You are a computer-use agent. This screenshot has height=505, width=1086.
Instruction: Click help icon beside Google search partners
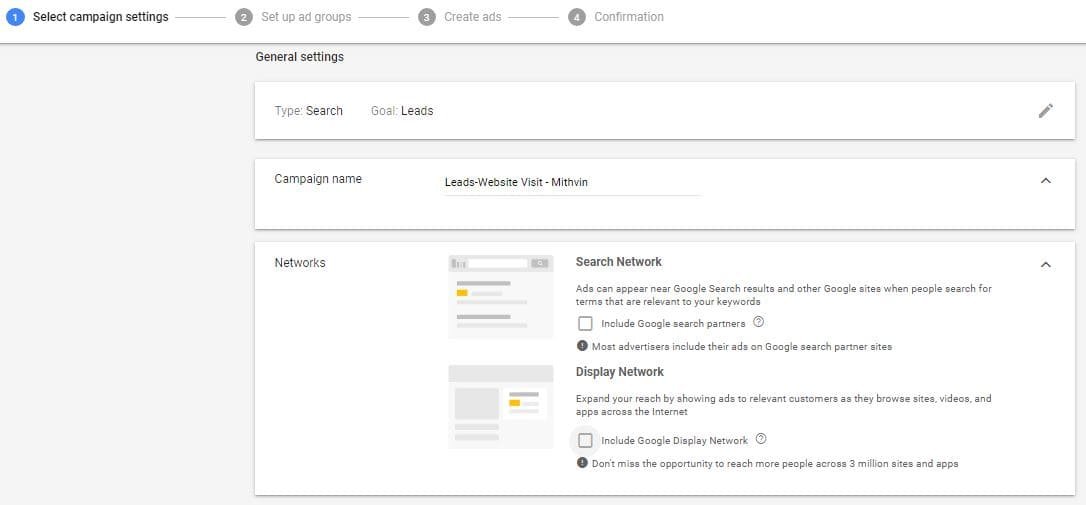coord(758,322)
